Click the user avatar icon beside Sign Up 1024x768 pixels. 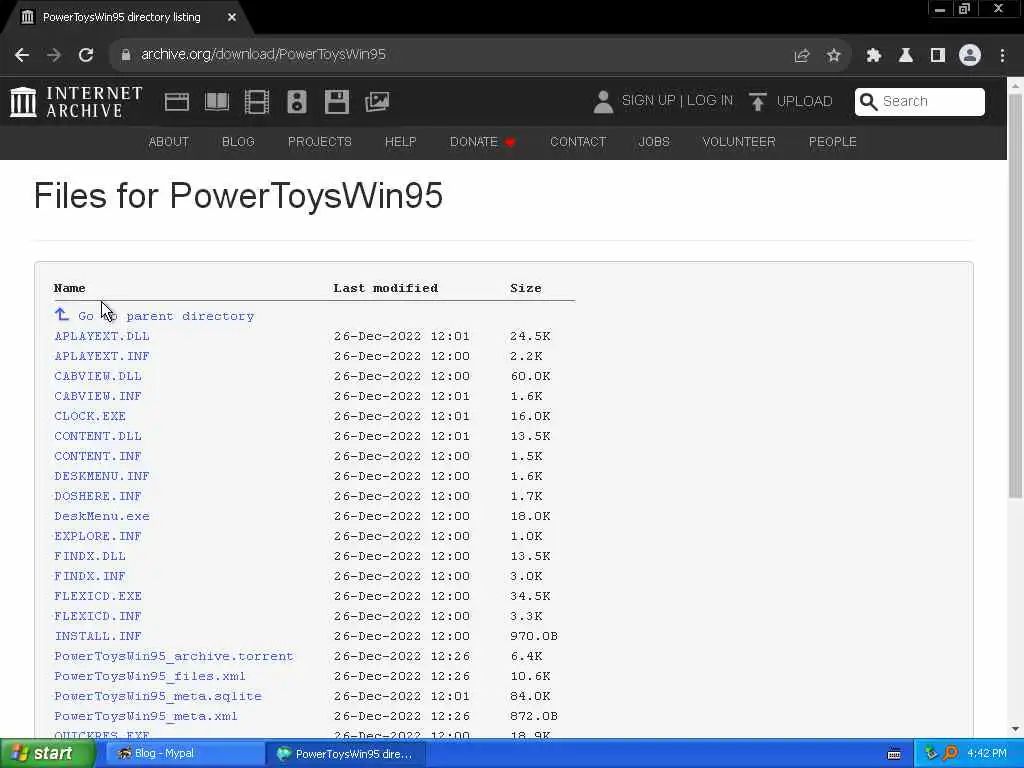(603, 102)
